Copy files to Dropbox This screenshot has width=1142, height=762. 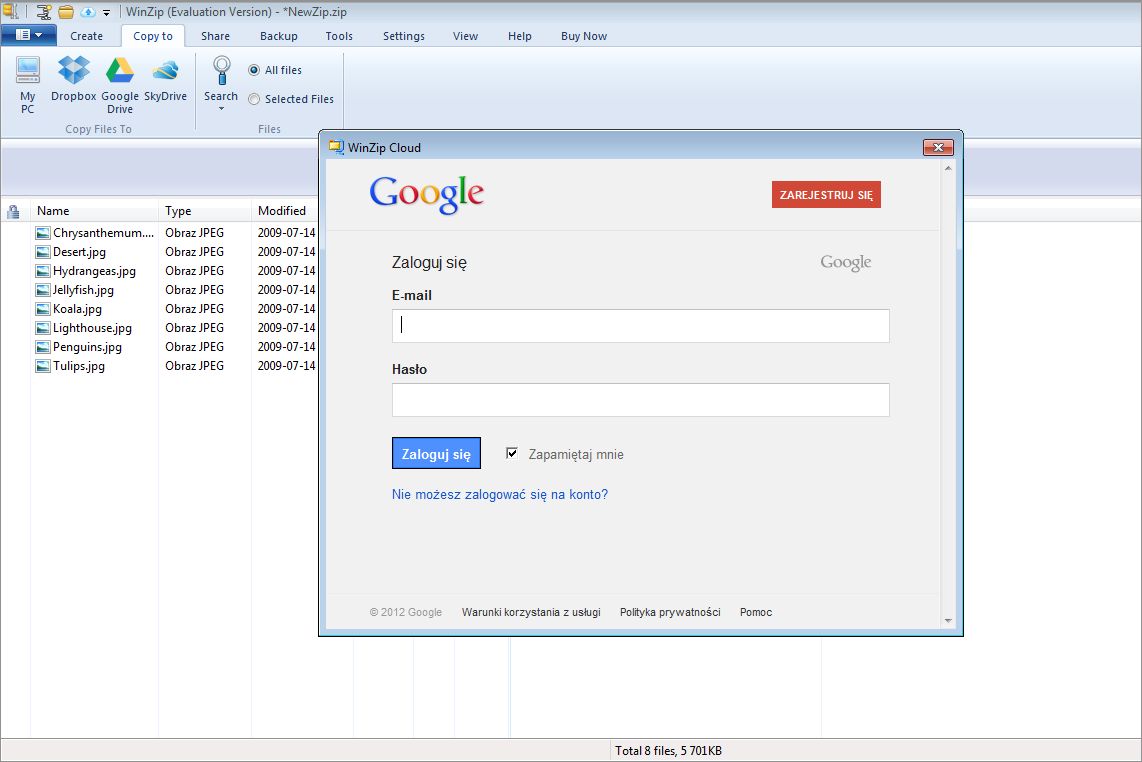(74, 79)
